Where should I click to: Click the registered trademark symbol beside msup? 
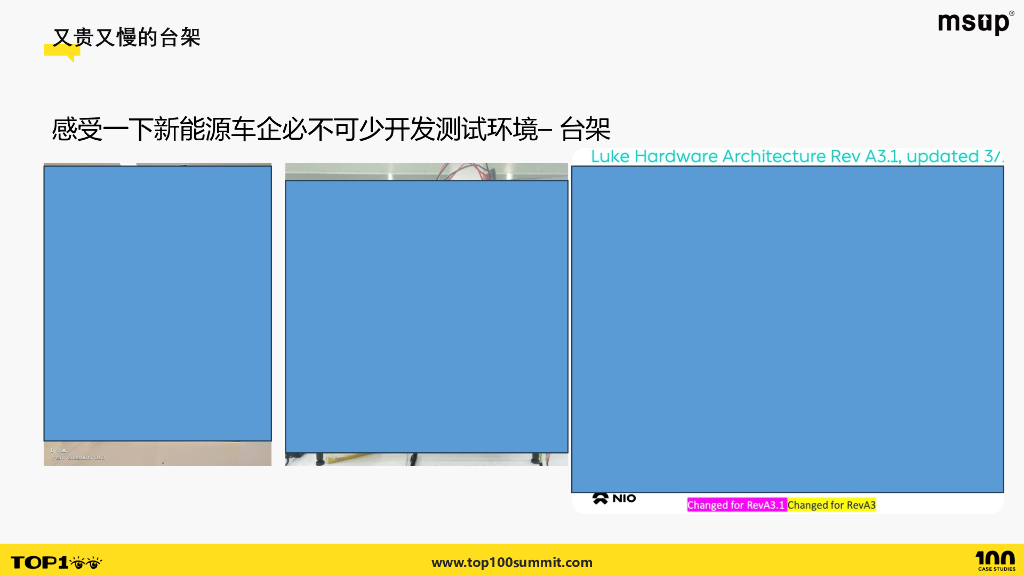pyautogui.click(x=1013, y=12)
